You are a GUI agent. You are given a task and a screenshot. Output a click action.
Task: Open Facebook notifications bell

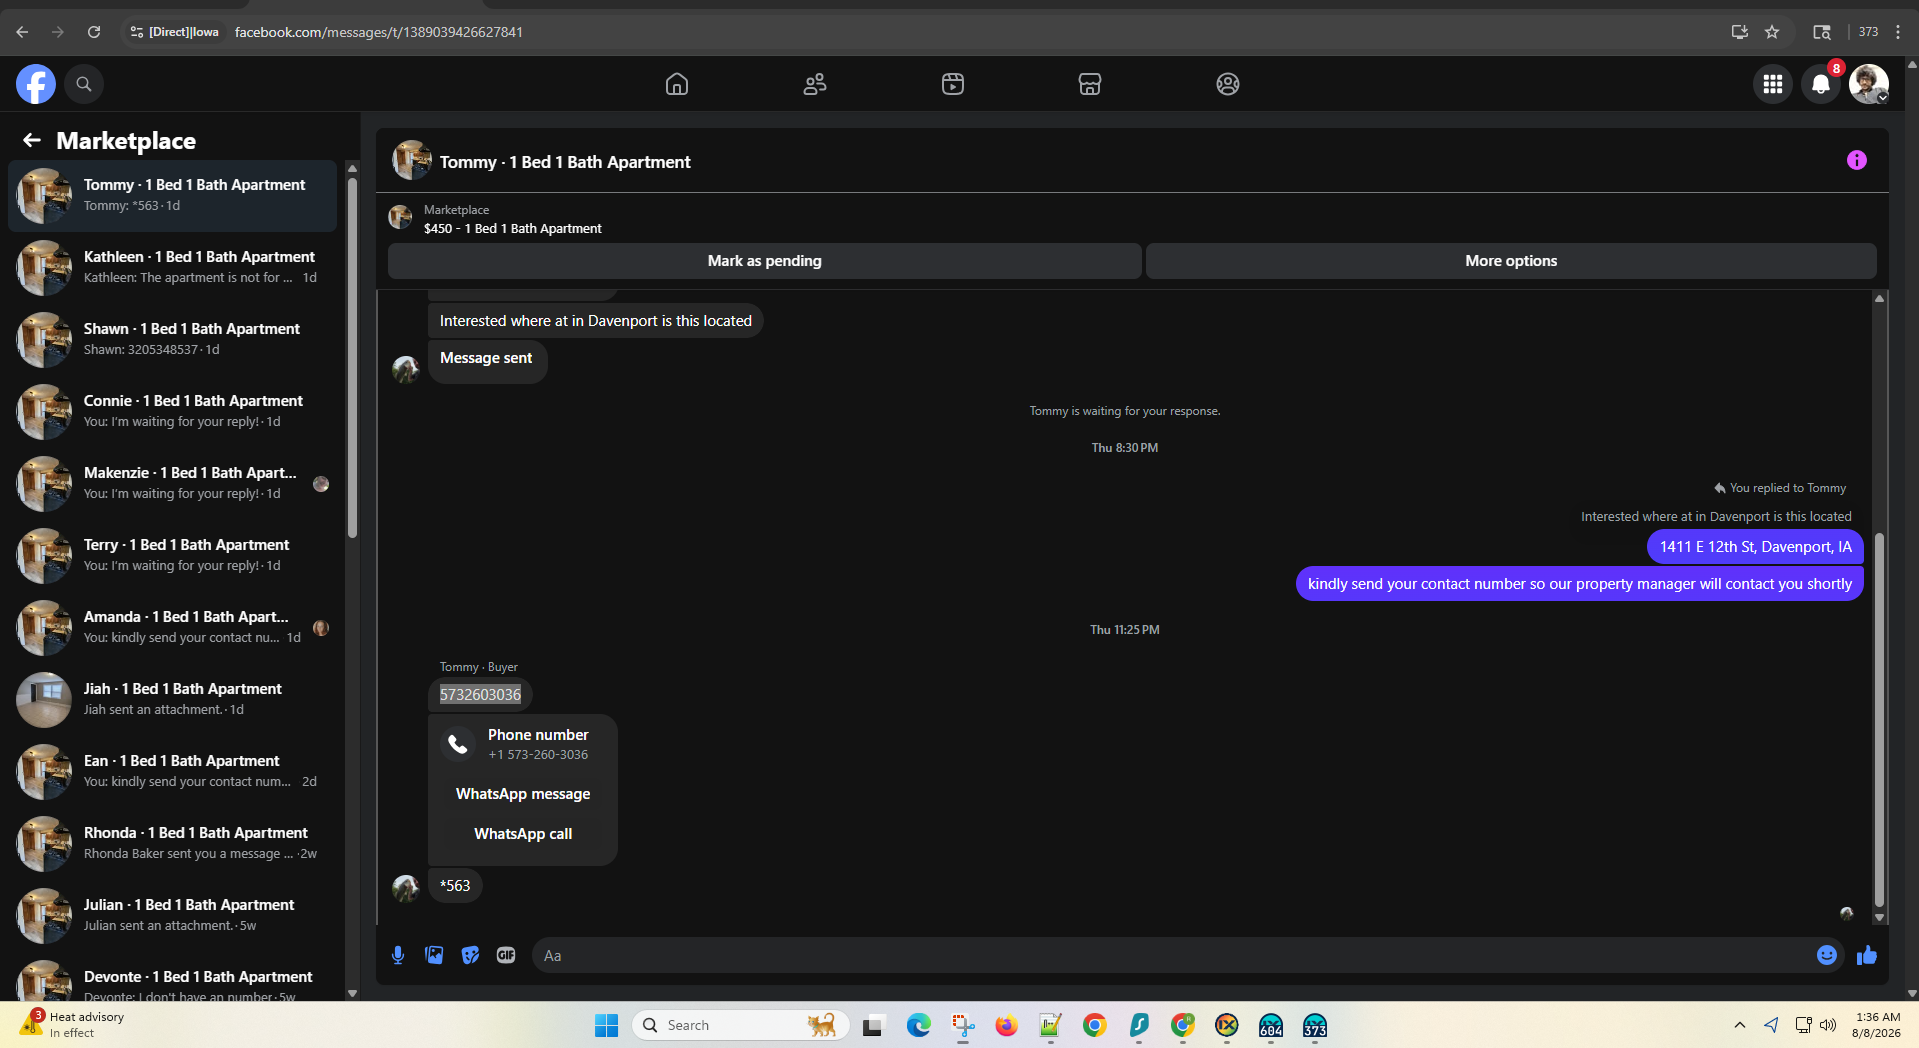(1821, 84)
